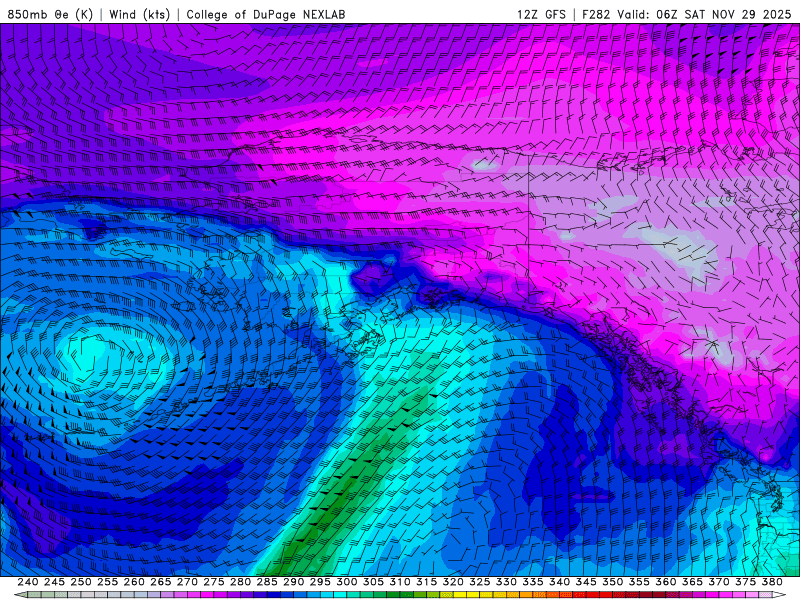Click the "12Z GFS" model run label

pyautogui.click(x=541, y=14)
